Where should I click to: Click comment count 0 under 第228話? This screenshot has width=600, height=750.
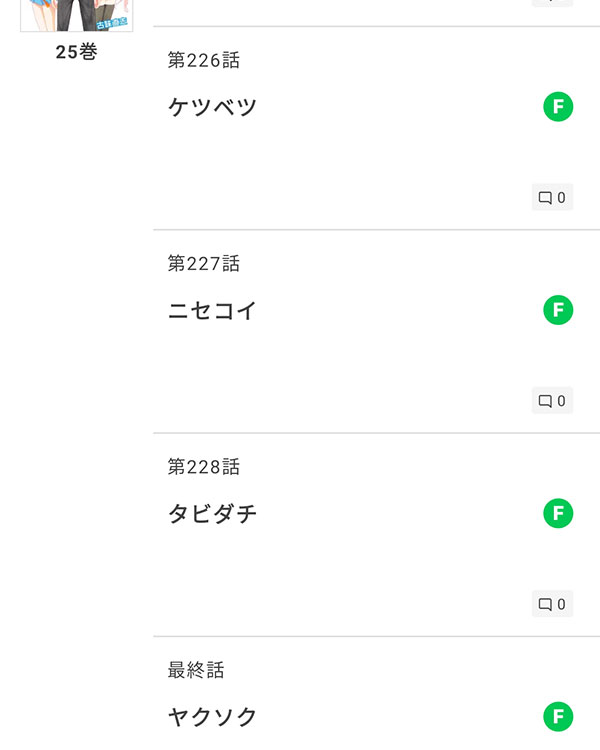click(561, 604)
